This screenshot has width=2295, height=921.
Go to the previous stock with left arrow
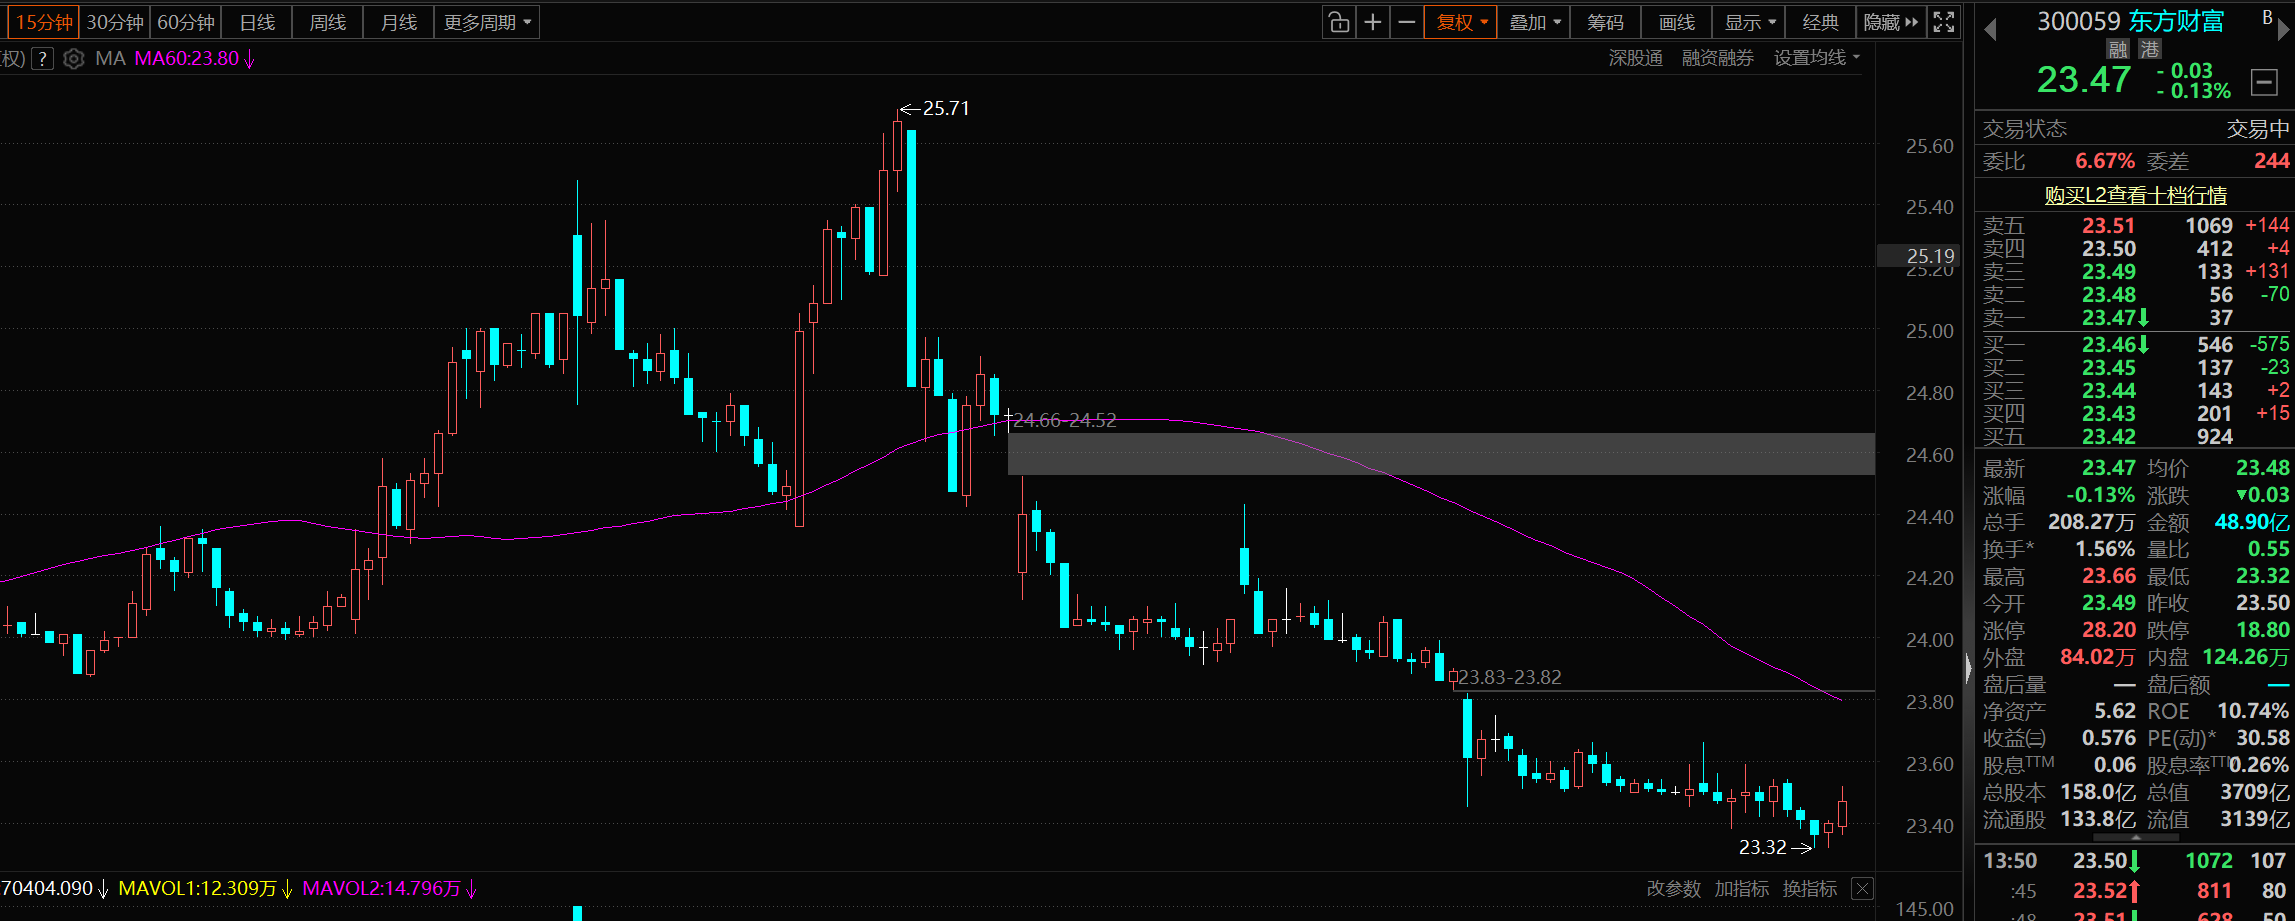(x=1990, y=30)
